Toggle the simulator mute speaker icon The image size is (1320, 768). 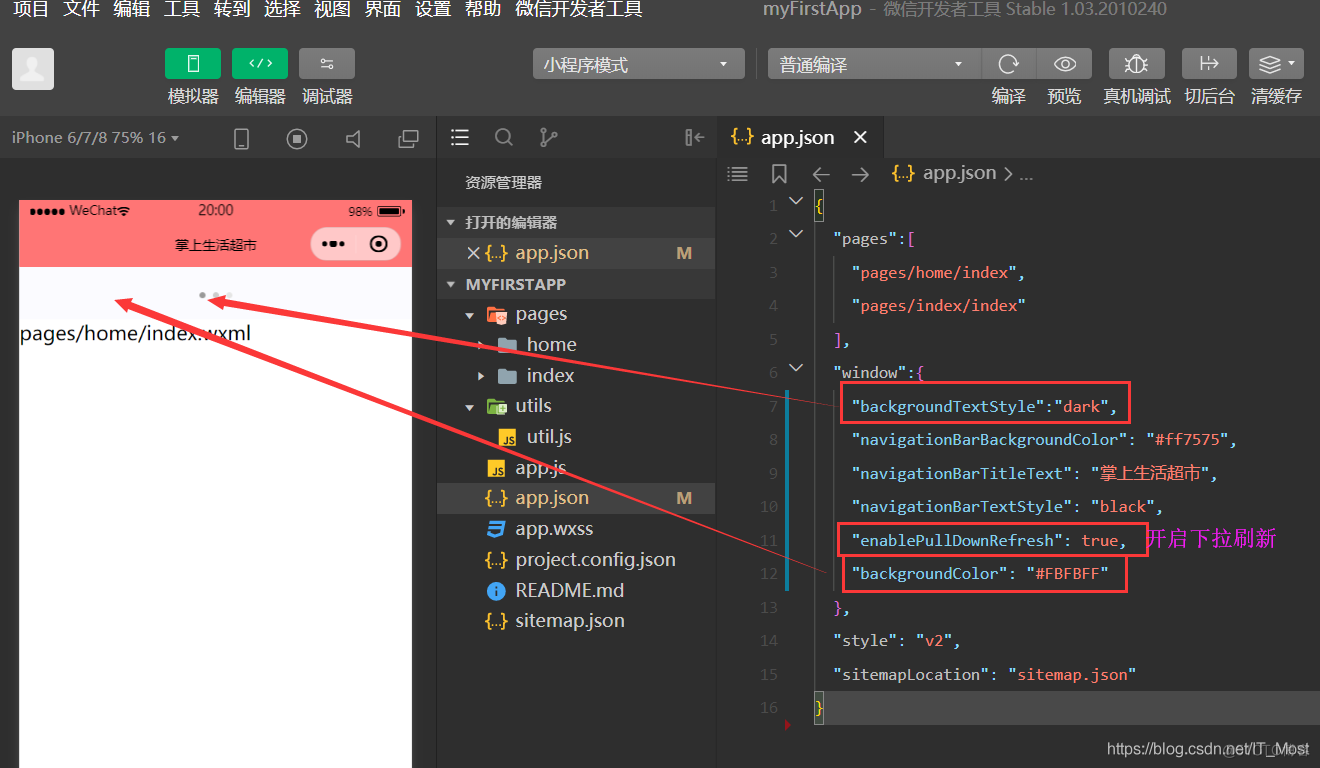tap(353, 139)
